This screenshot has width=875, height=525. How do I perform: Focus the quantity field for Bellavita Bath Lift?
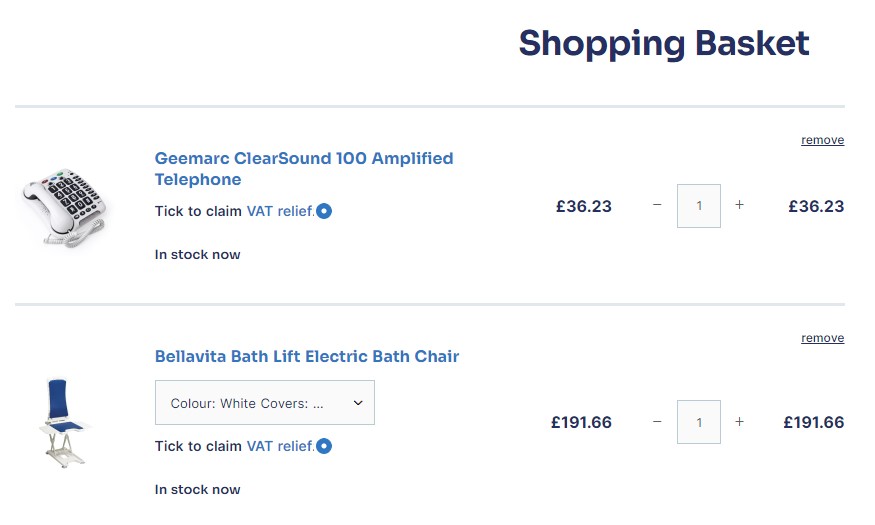pos(698,422)
